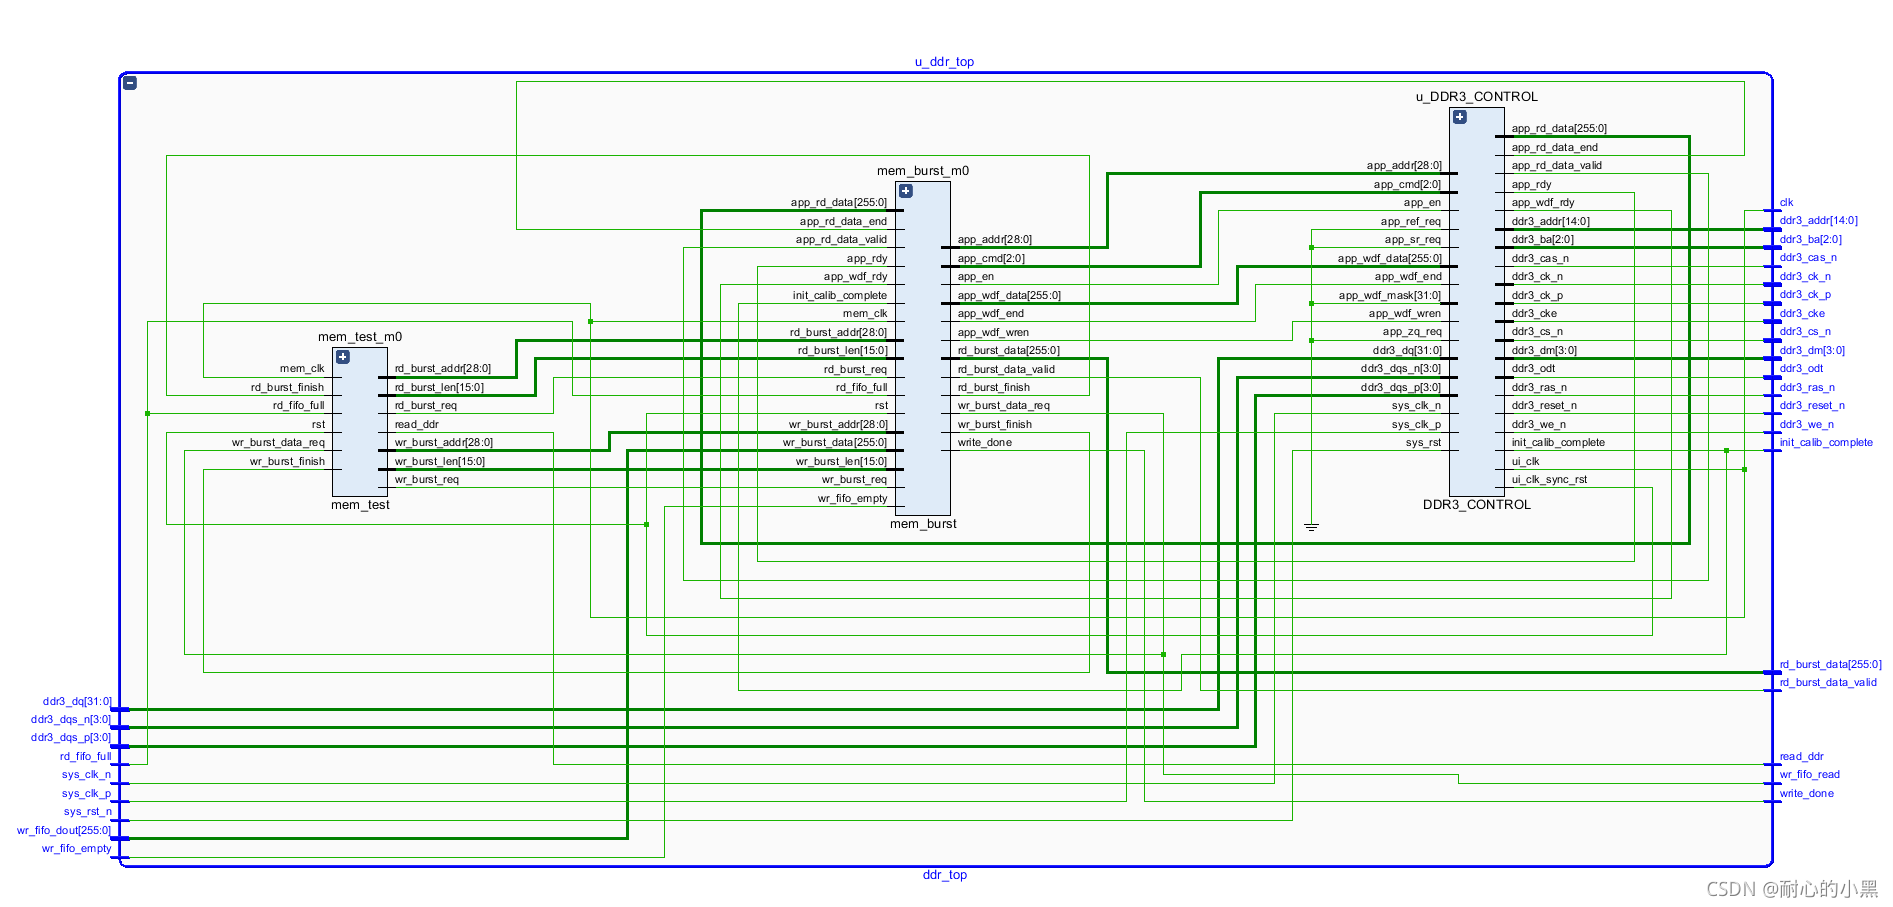Image resolution: width=1893 pixels, height=907 pixels.
Task: Click mem_test rd_burst_len[15:0] output pin
Action: click(439, 388)
